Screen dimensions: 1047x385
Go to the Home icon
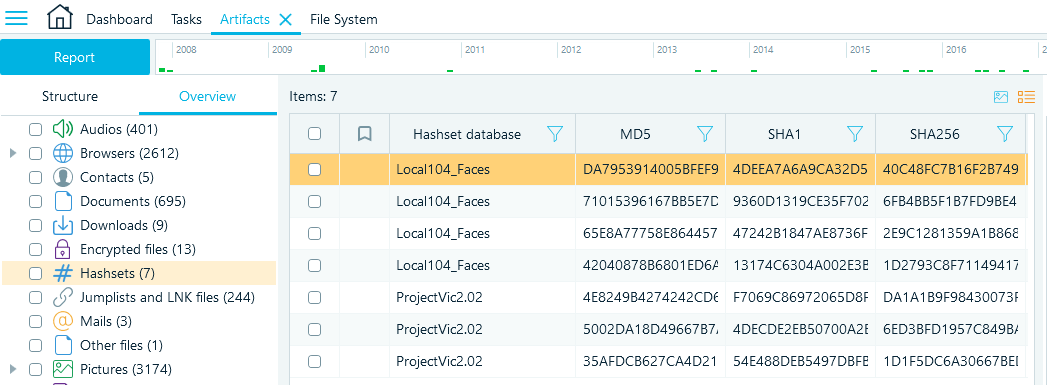(x=59, y=17)
